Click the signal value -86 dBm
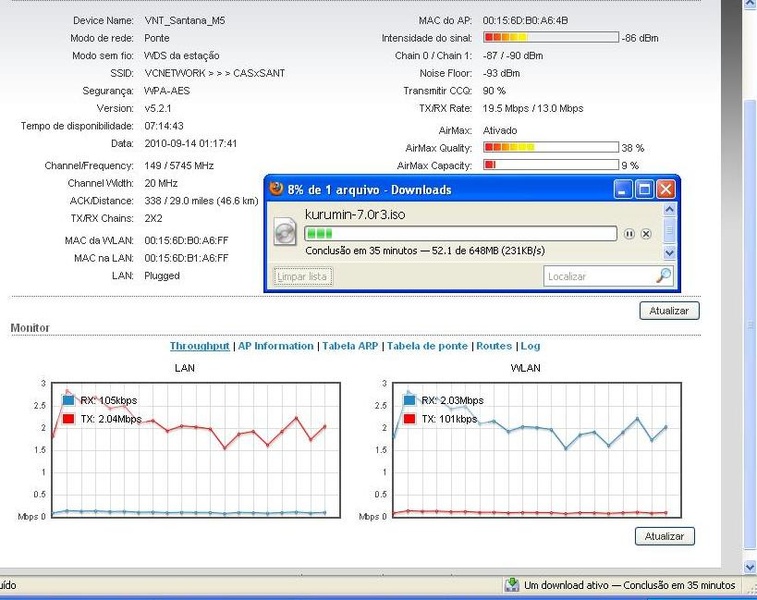Screen dimensions: 757x600 click(x=640, y=38)
